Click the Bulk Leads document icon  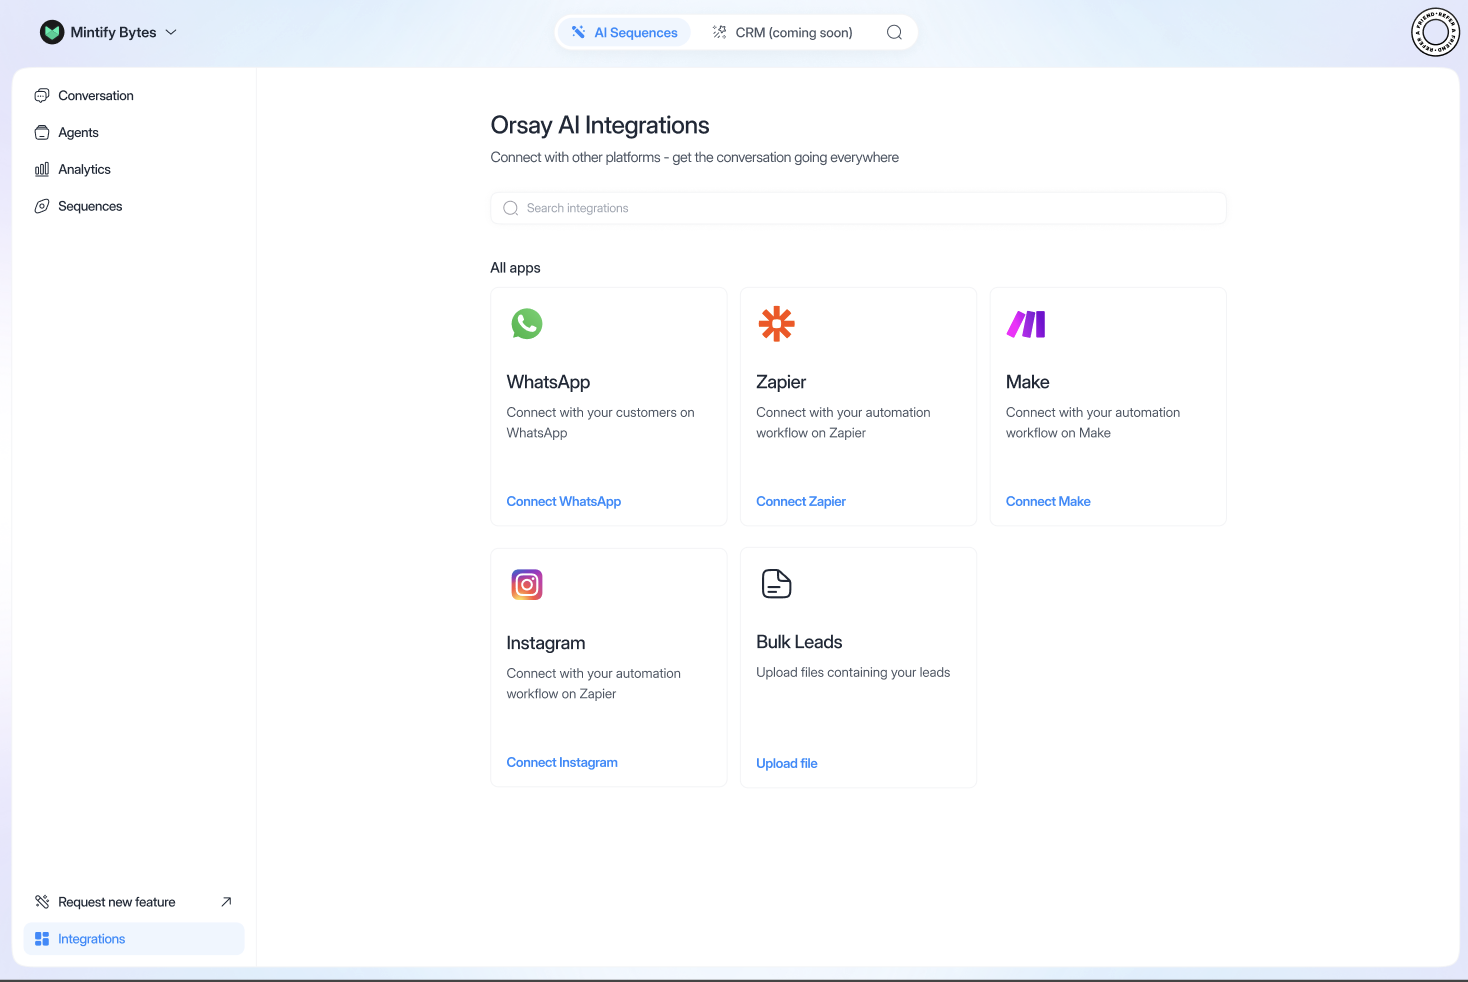(x=776, y=584)
